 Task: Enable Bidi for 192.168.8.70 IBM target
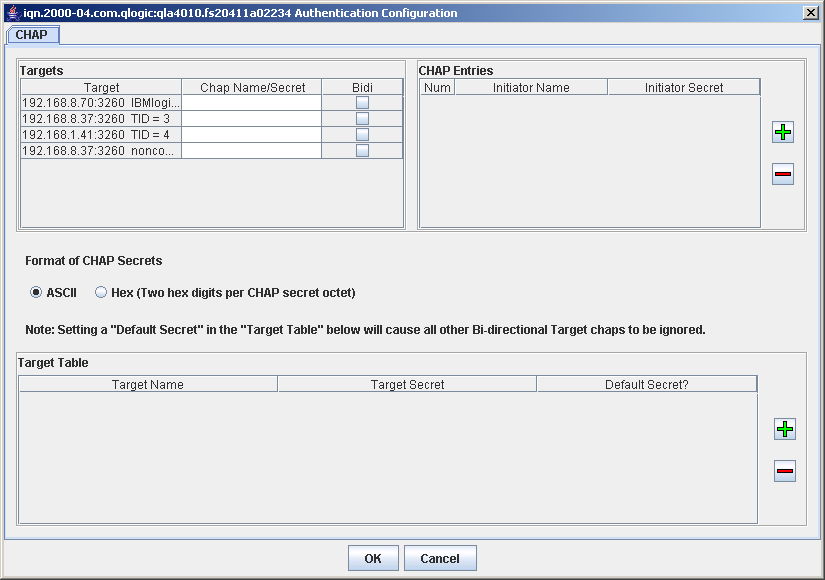click(x=362, y=103)
